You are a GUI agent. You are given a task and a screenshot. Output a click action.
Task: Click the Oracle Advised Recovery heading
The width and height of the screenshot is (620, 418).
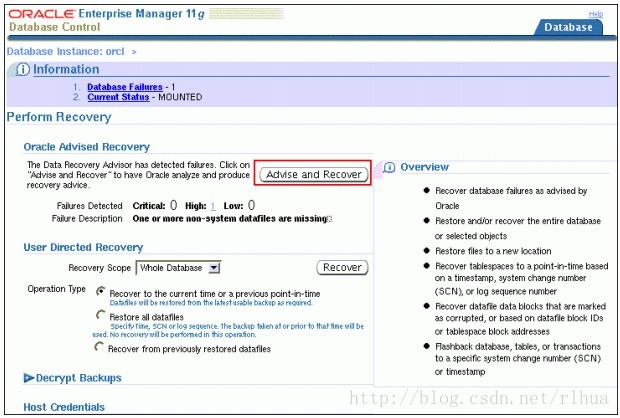point(87,147)
